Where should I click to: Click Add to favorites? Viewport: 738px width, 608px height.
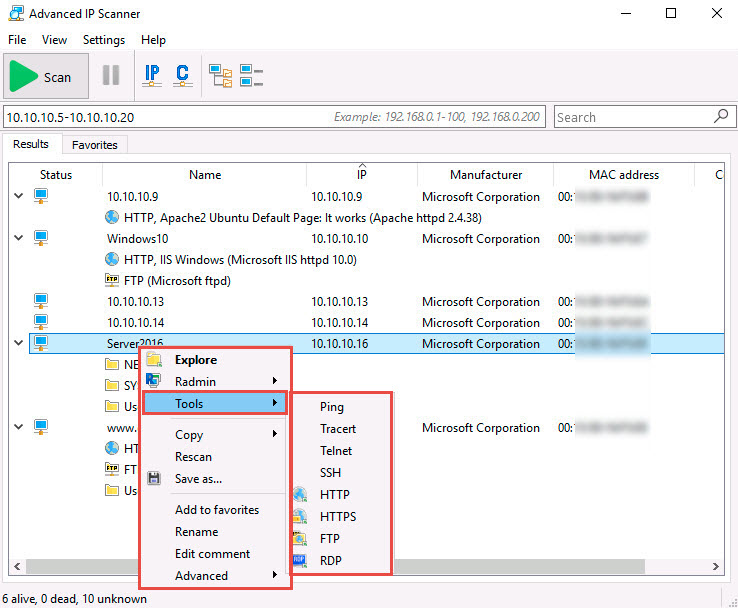click(x=214, y=510)
